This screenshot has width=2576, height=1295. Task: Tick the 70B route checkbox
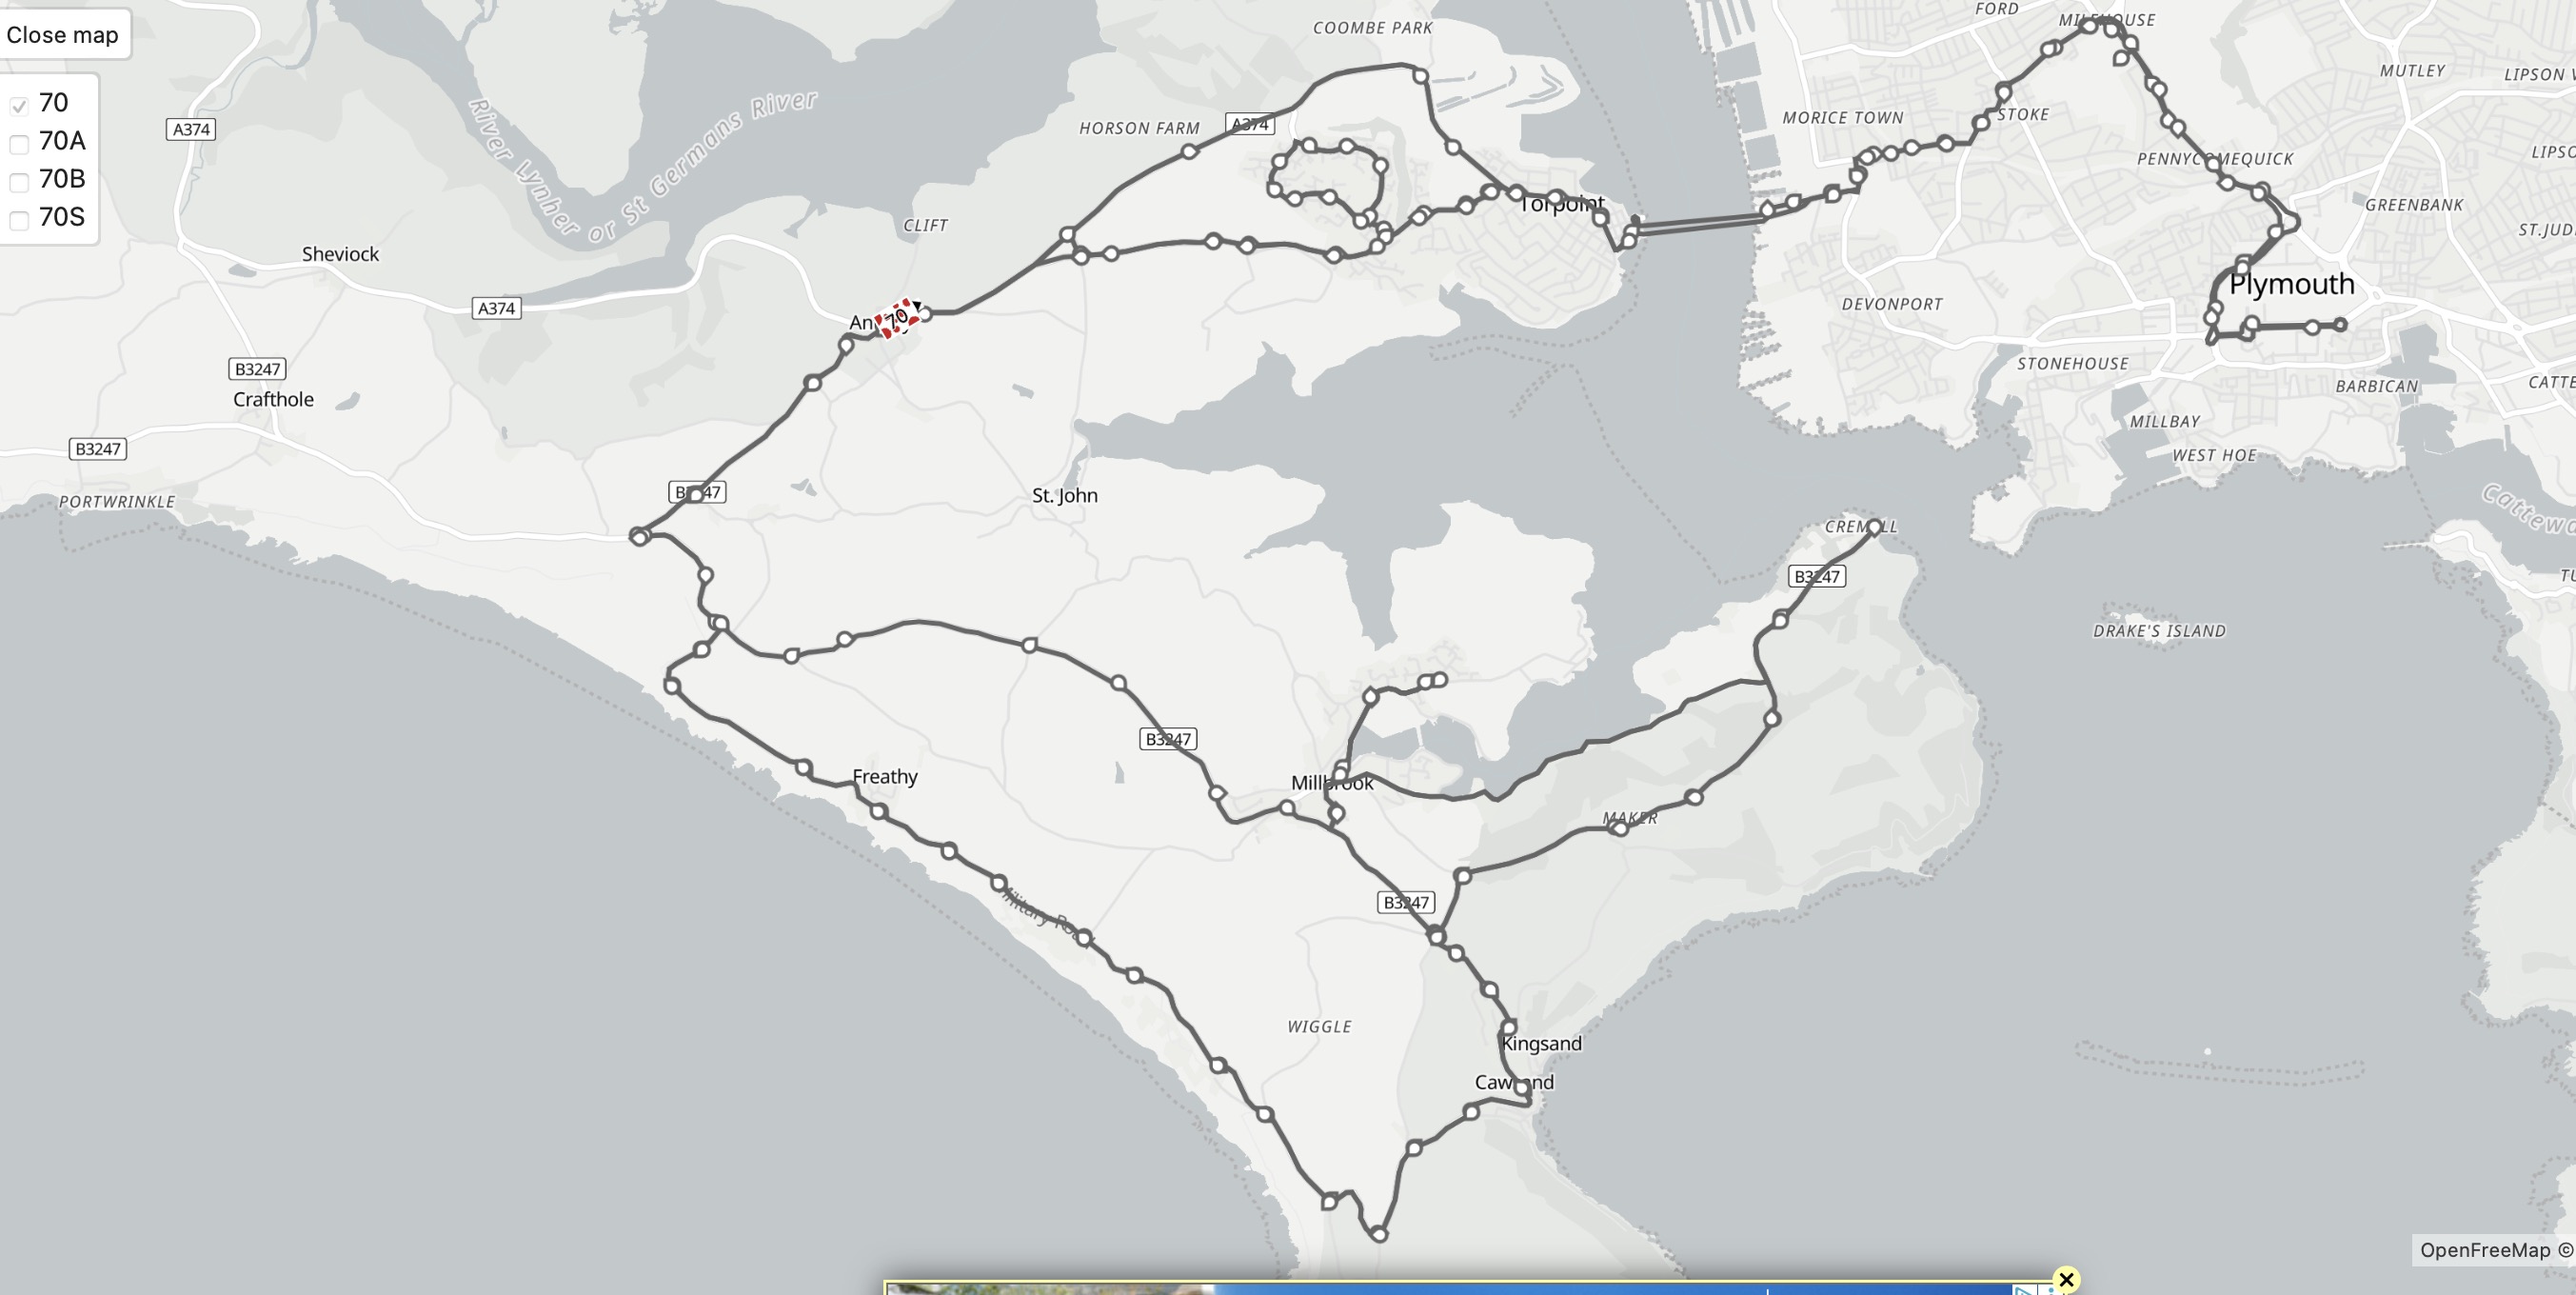(x=19, y=182)
